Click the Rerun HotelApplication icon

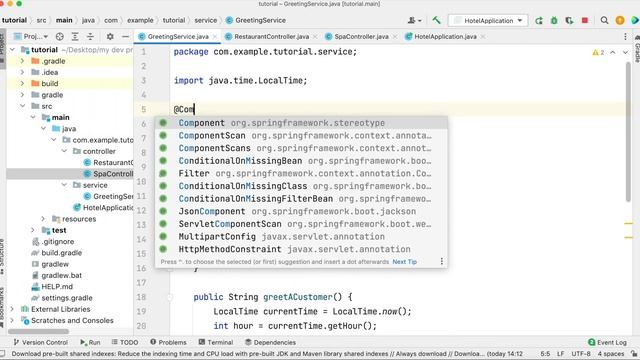[x=539, y=20]
